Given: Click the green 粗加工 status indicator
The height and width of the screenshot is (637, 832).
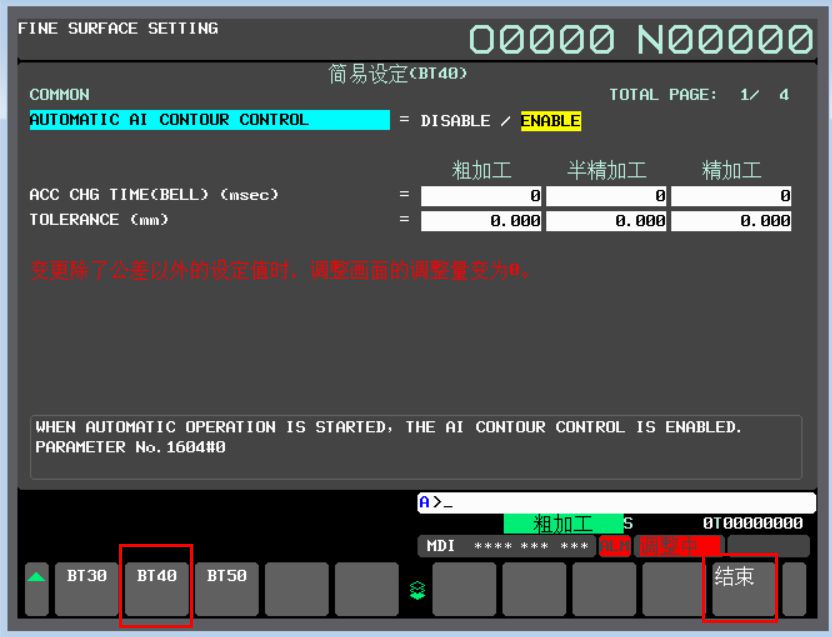Looking at the screenshot, I should point(563,523).
